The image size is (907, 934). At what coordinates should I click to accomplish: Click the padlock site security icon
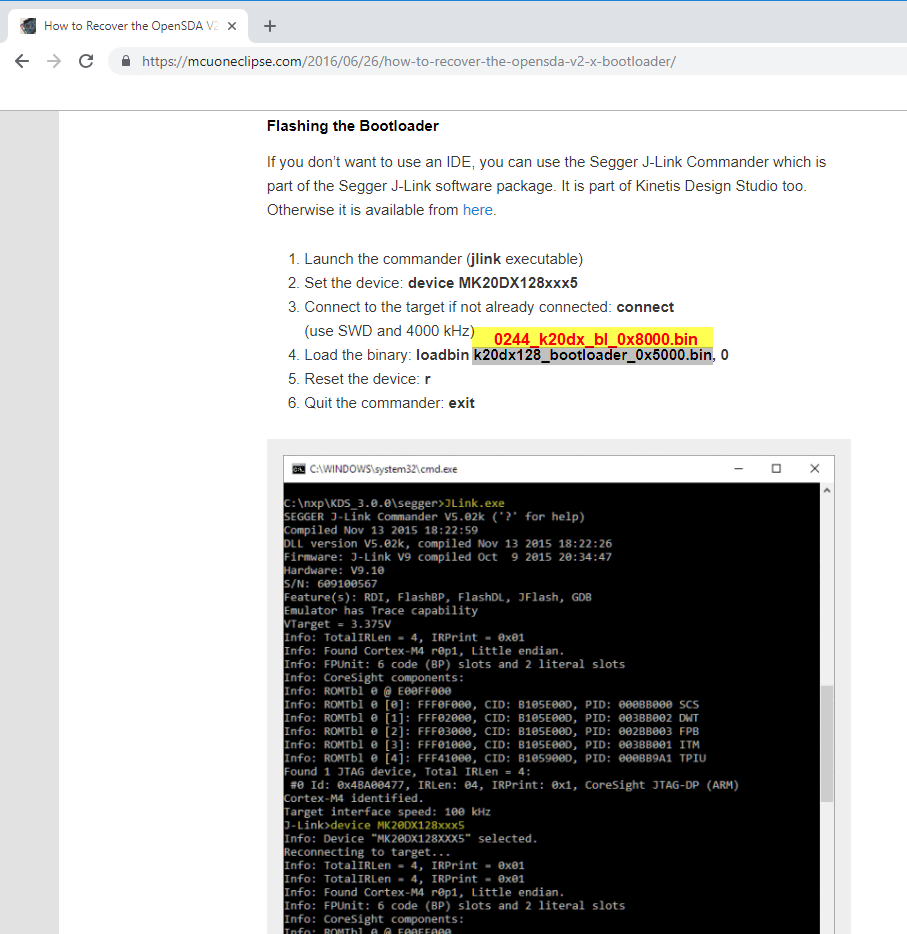[126, 61]
